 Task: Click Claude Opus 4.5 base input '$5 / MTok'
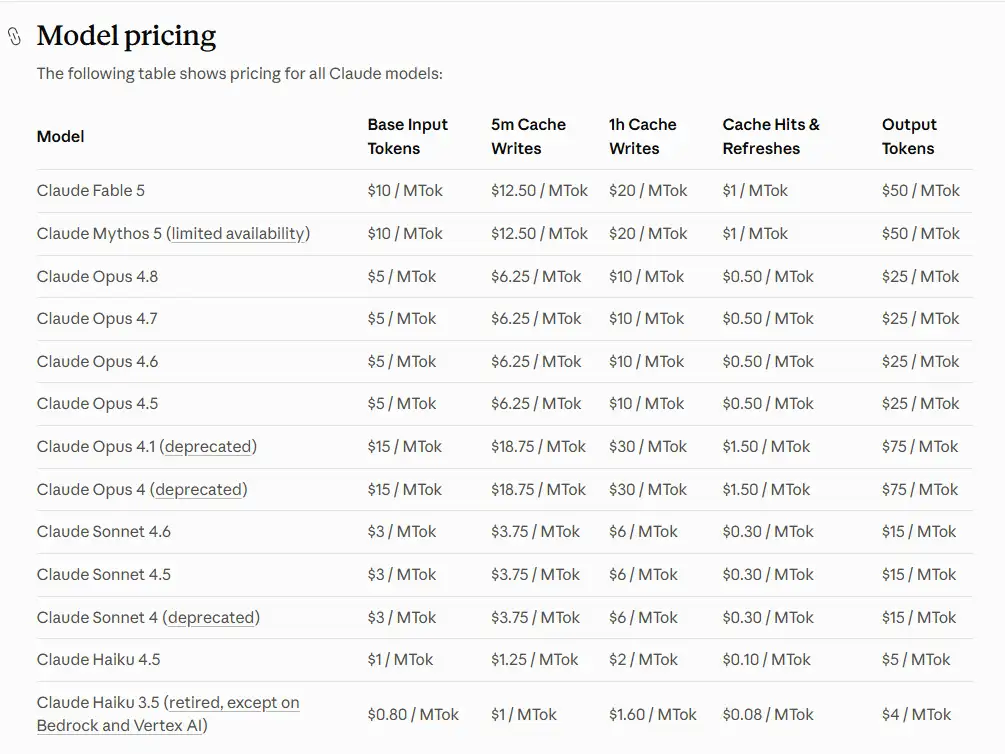pyautogui.click(x=402, y=404)
